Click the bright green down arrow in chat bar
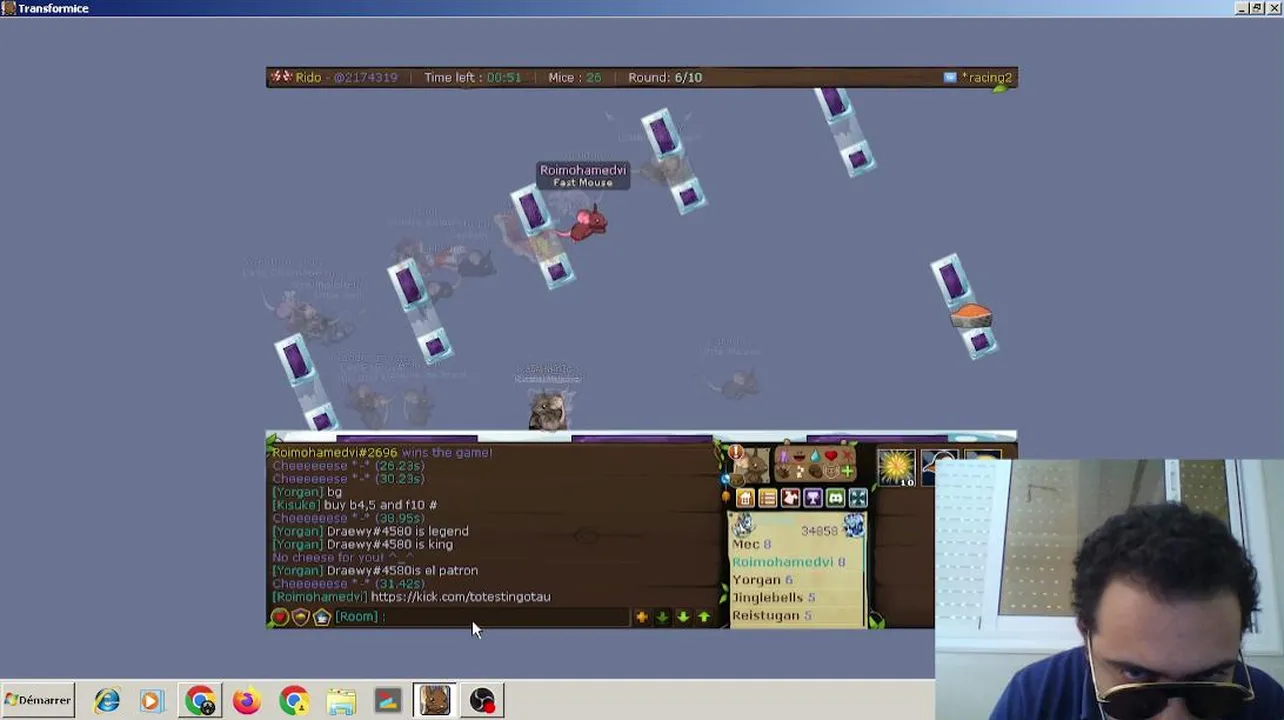This screenshot has height=720, width=1284. [x=683, y=617]
